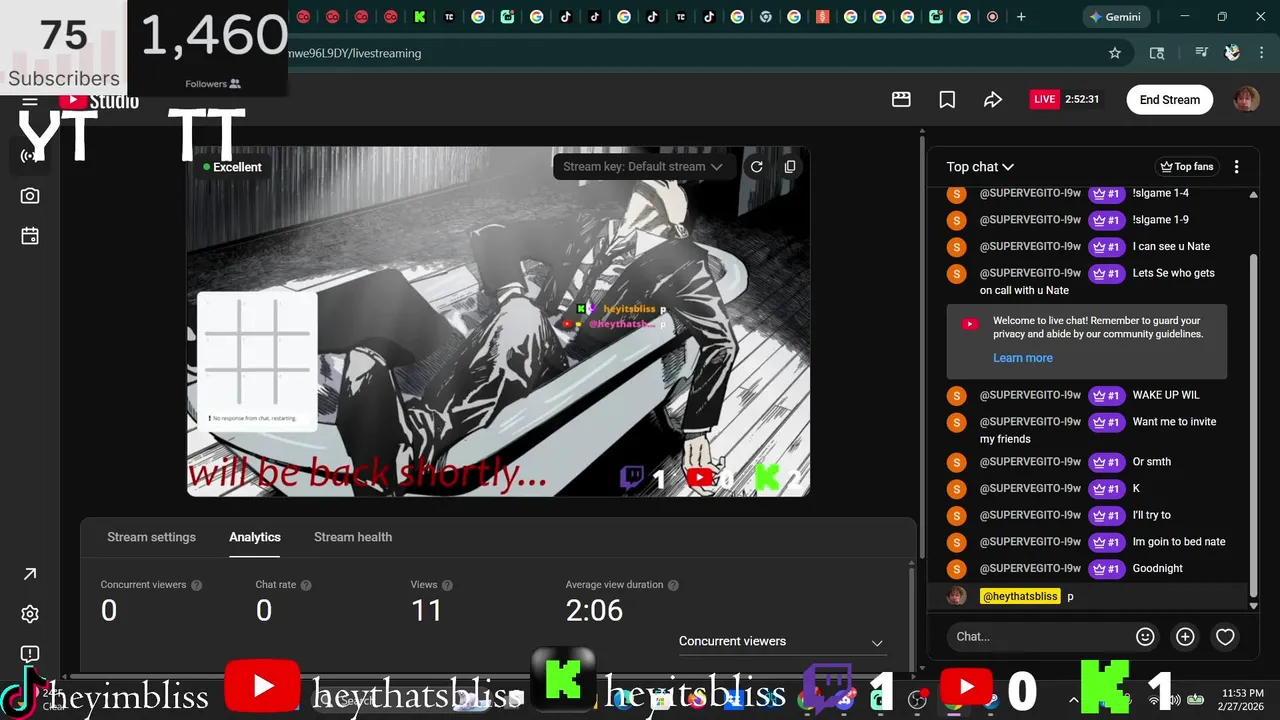Click the chat message "WAKE UP WIL"
Image resolution: width=1280 pixels, height=720 pixels.
pyautogui.click(x=1166, y=395)
